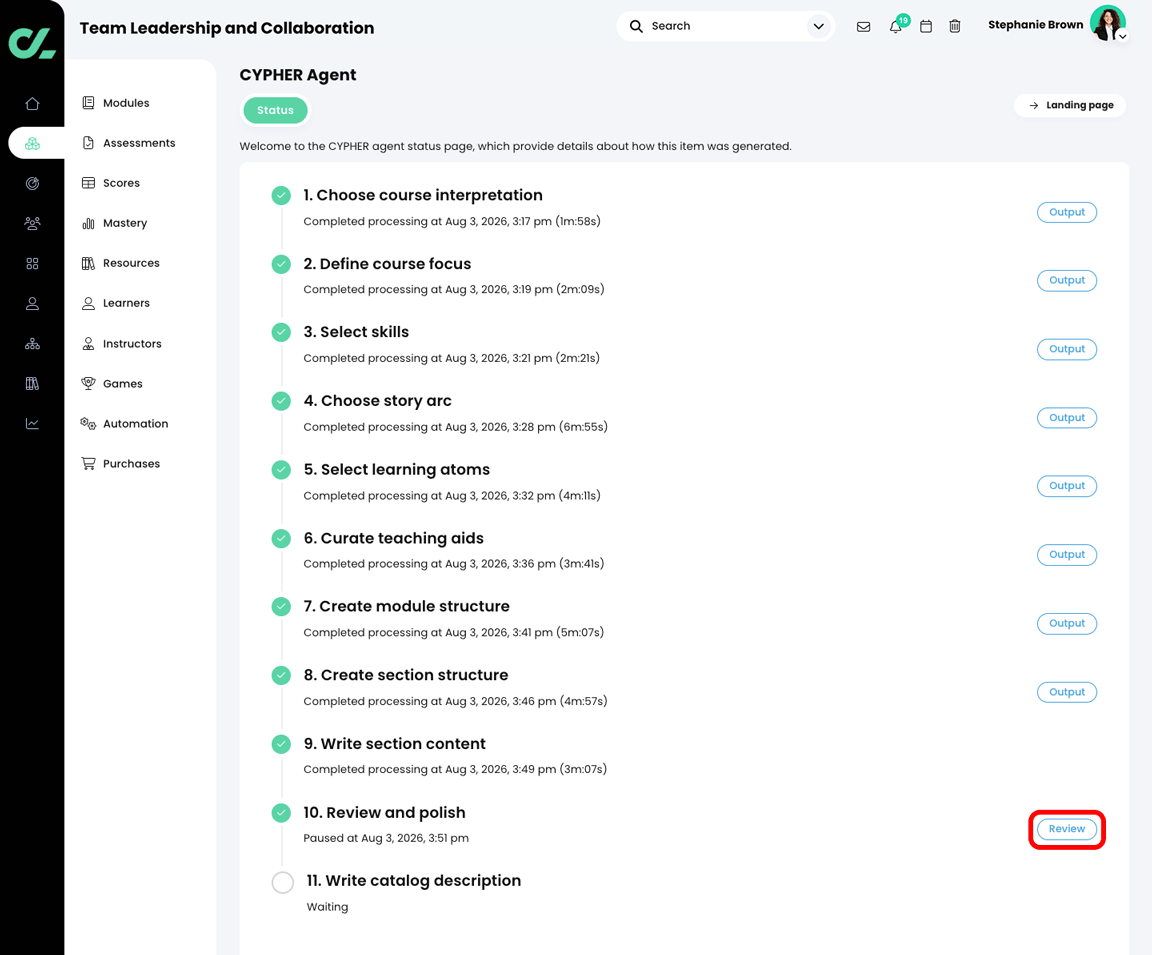Open Games in the course menu

(x=112, y=383)
